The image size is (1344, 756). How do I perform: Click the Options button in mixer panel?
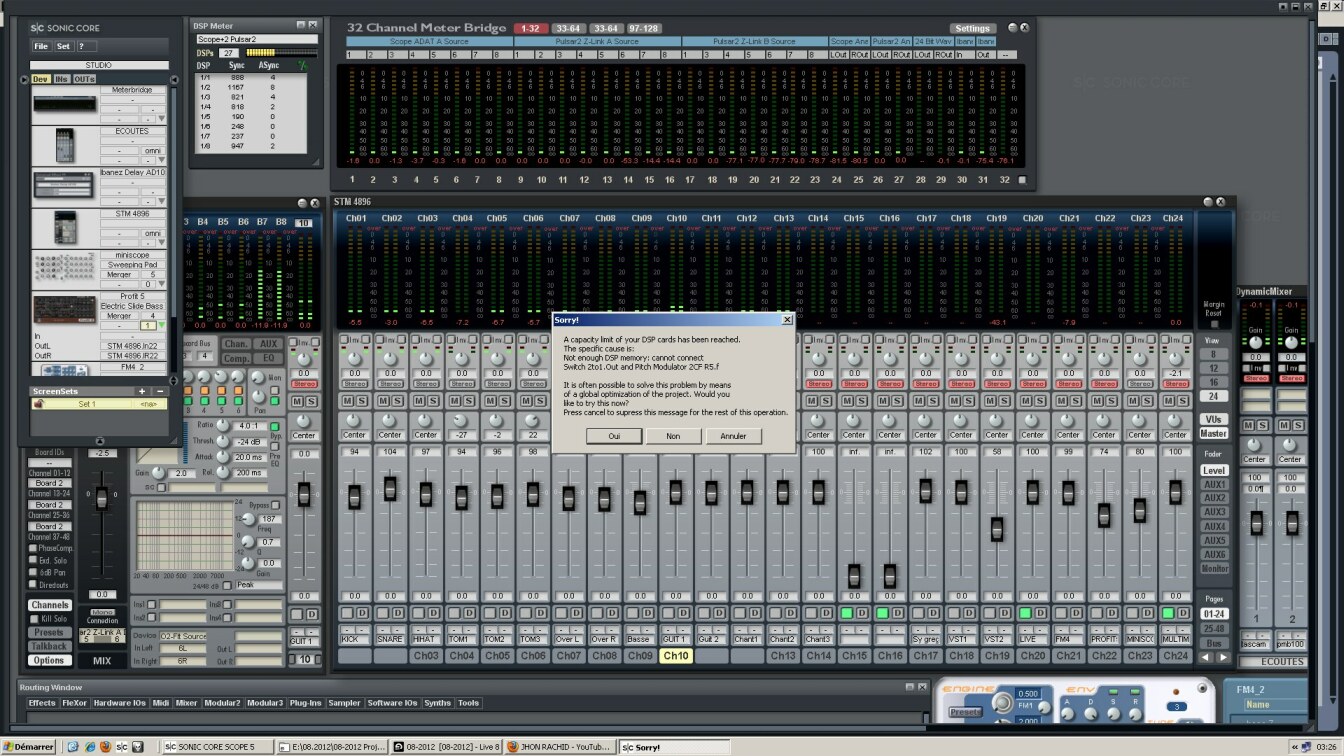[49, 661]
